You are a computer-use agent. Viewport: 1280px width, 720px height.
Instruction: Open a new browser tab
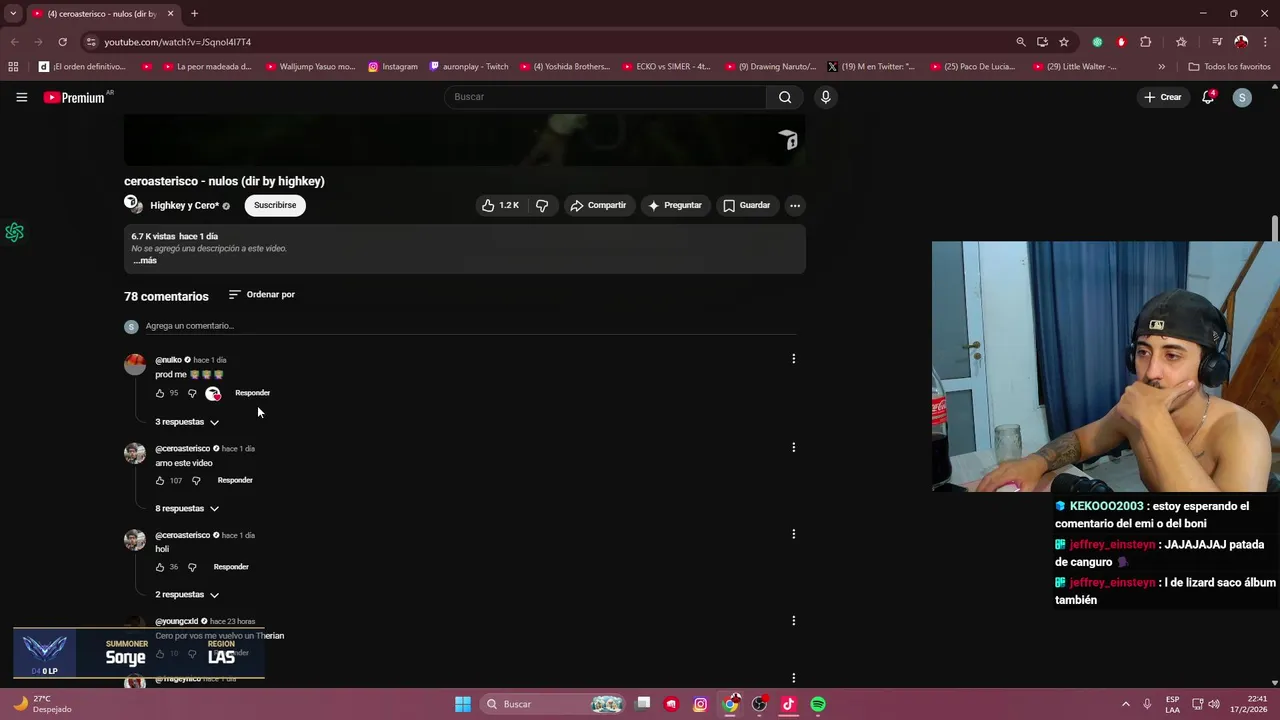tap(195, 14)
